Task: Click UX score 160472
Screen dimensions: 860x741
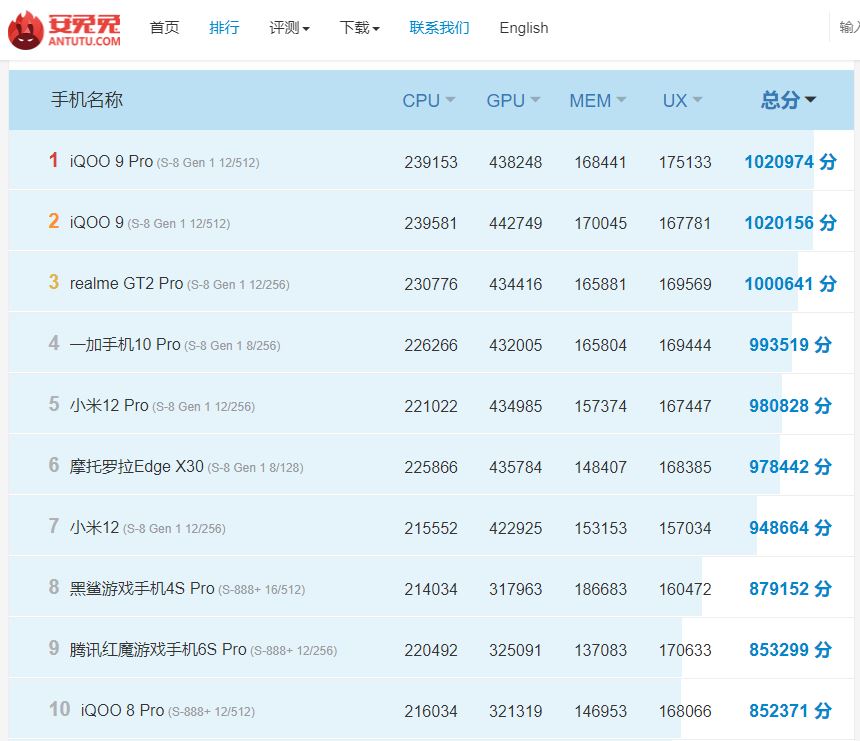Action: 685,589
